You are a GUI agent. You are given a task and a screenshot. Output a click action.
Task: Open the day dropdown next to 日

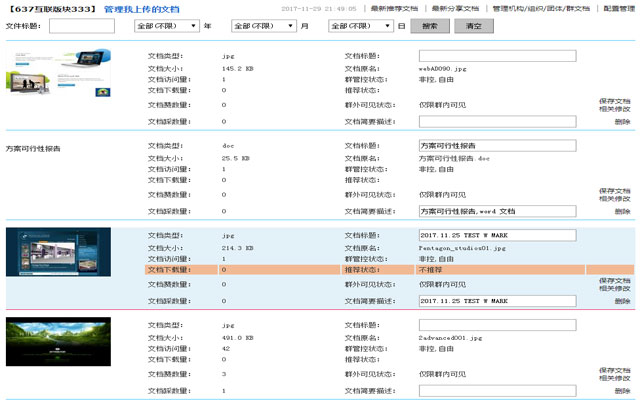pos(361,26)
